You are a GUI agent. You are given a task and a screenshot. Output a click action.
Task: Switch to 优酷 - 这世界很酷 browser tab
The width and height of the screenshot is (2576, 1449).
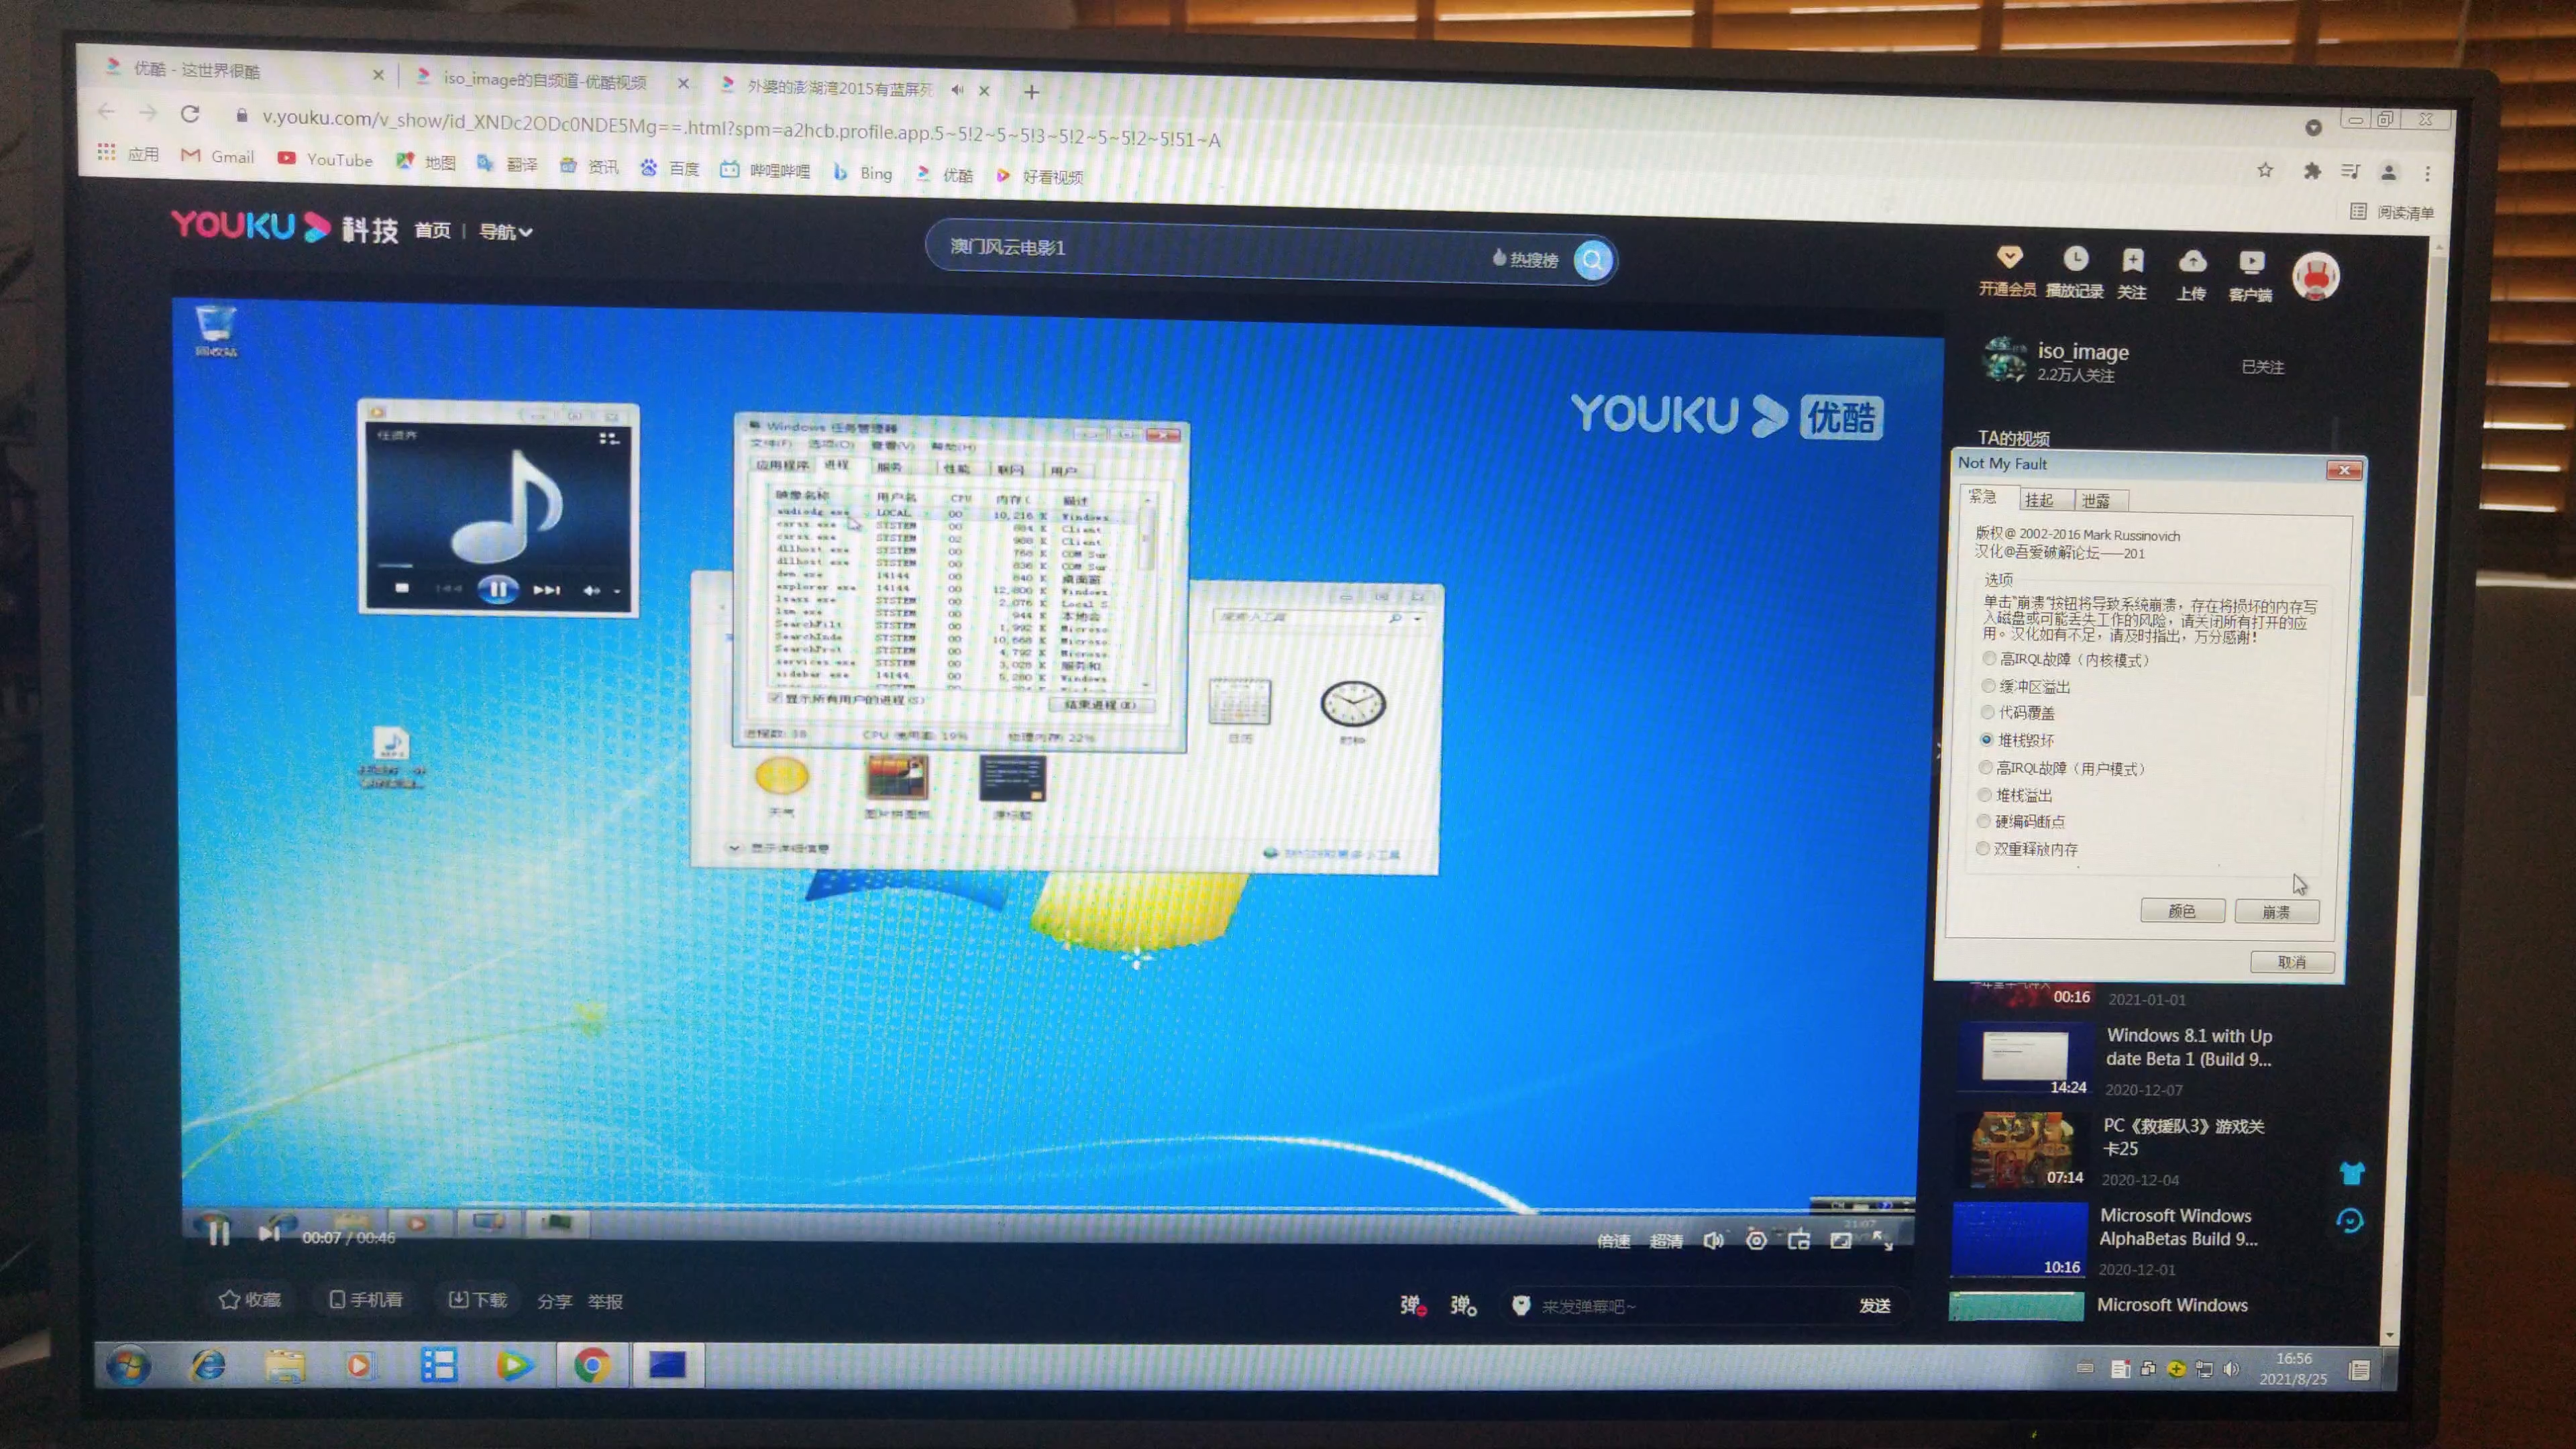240,70
